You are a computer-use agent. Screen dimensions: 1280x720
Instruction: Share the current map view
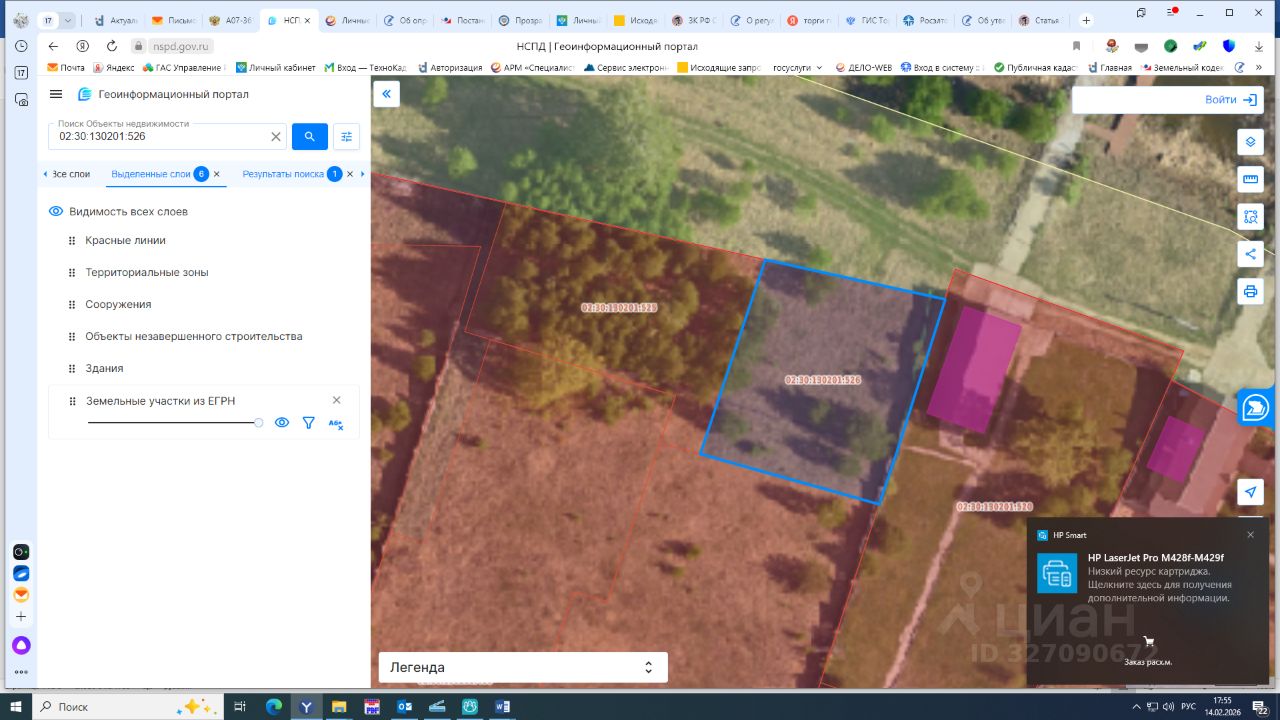1250,254
